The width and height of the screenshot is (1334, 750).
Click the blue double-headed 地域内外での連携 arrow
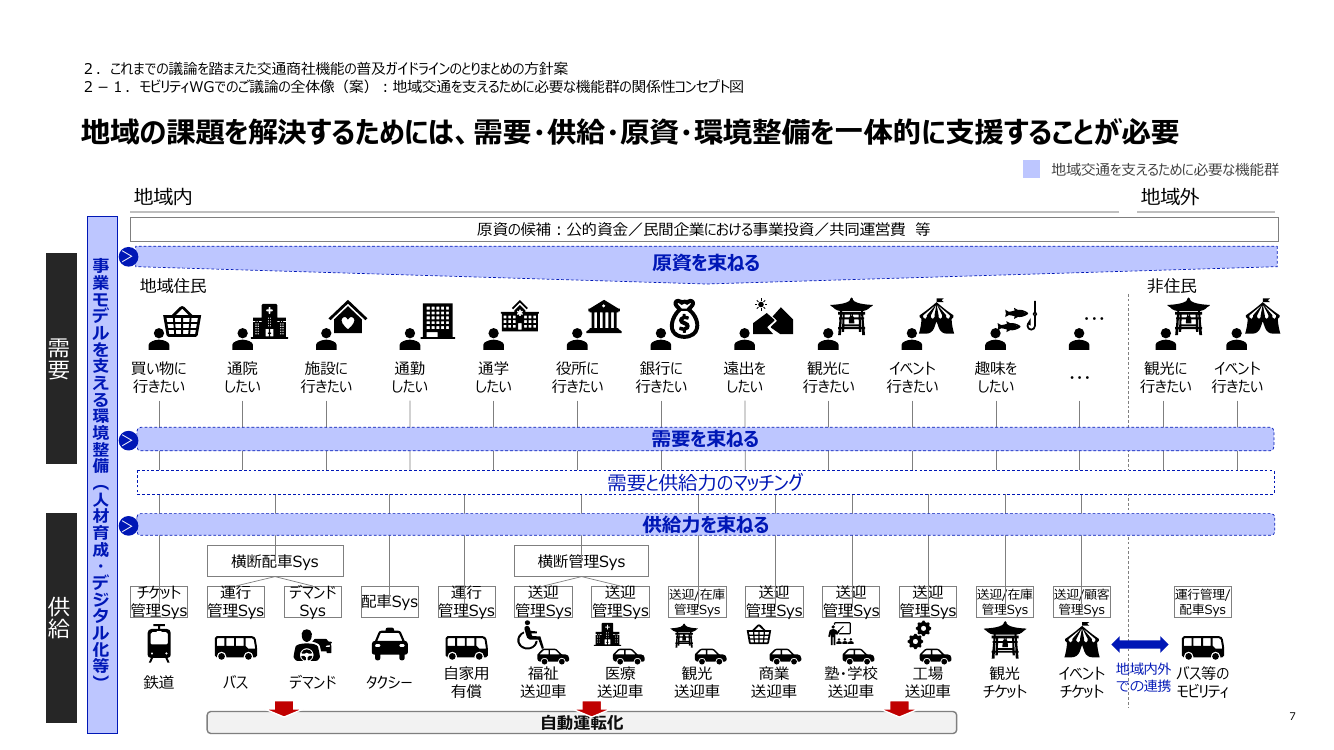point(1140,645)
